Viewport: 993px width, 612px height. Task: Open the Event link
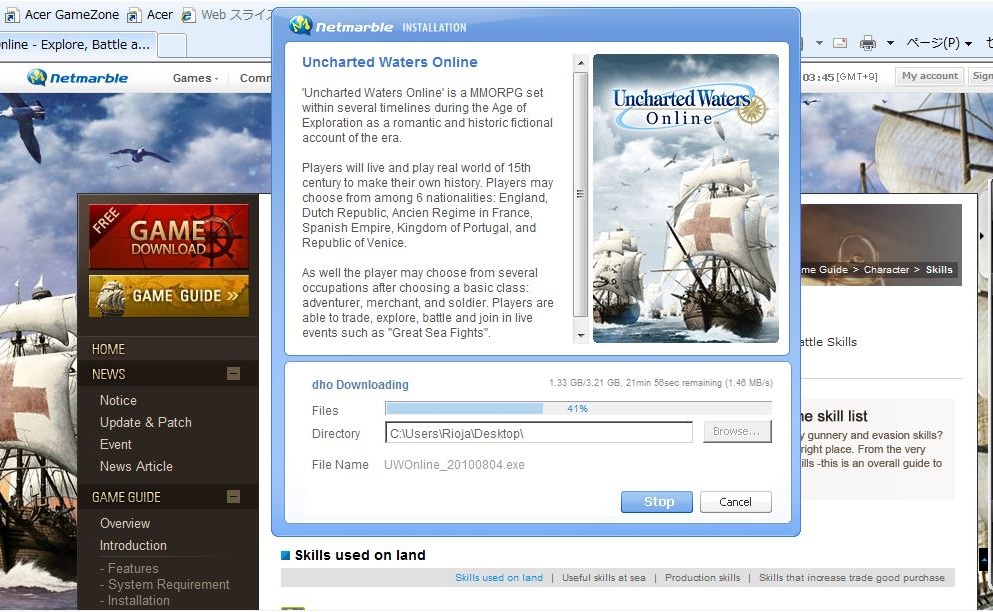(x=116, y=445)
